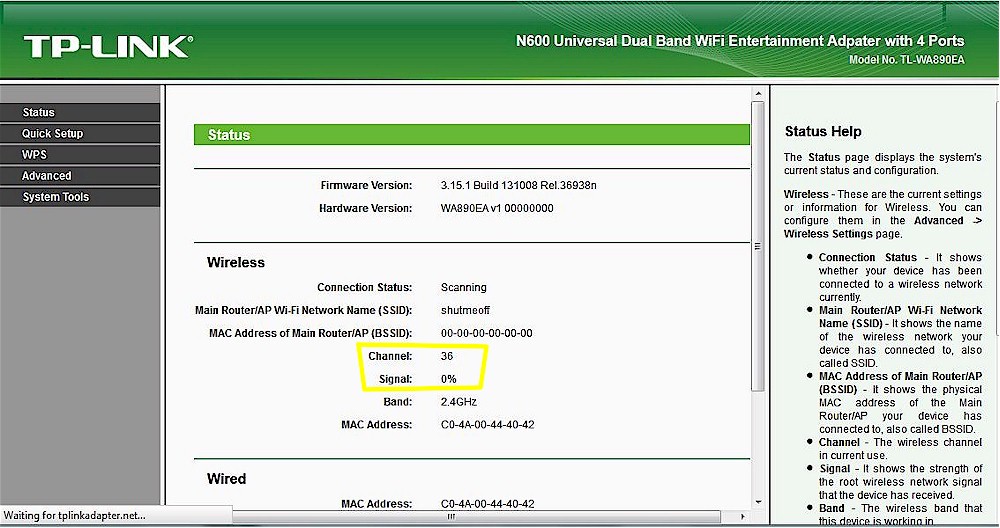Screen dimensions: 1000x528
Task: Click the Channel help bullet in Status Help
Action: (901, 449)
